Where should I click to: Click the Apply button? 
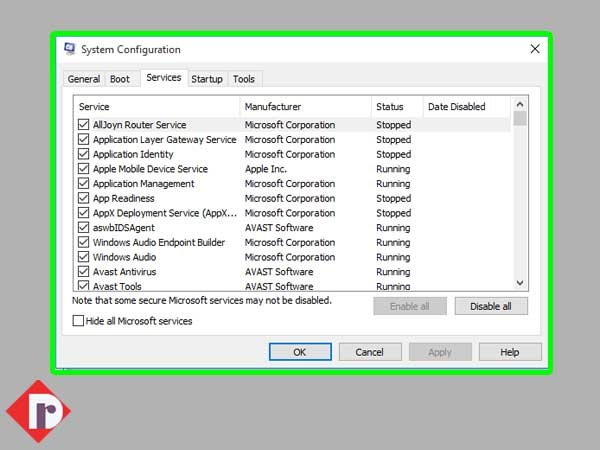[440, 352]
